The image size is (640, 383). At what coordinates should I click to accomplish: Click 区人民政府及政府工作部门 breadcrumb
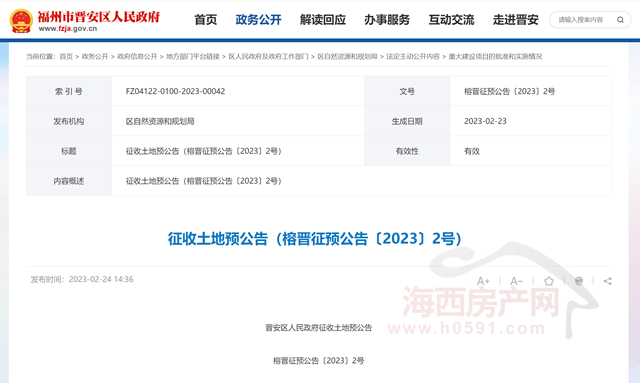tap(269, 56)
